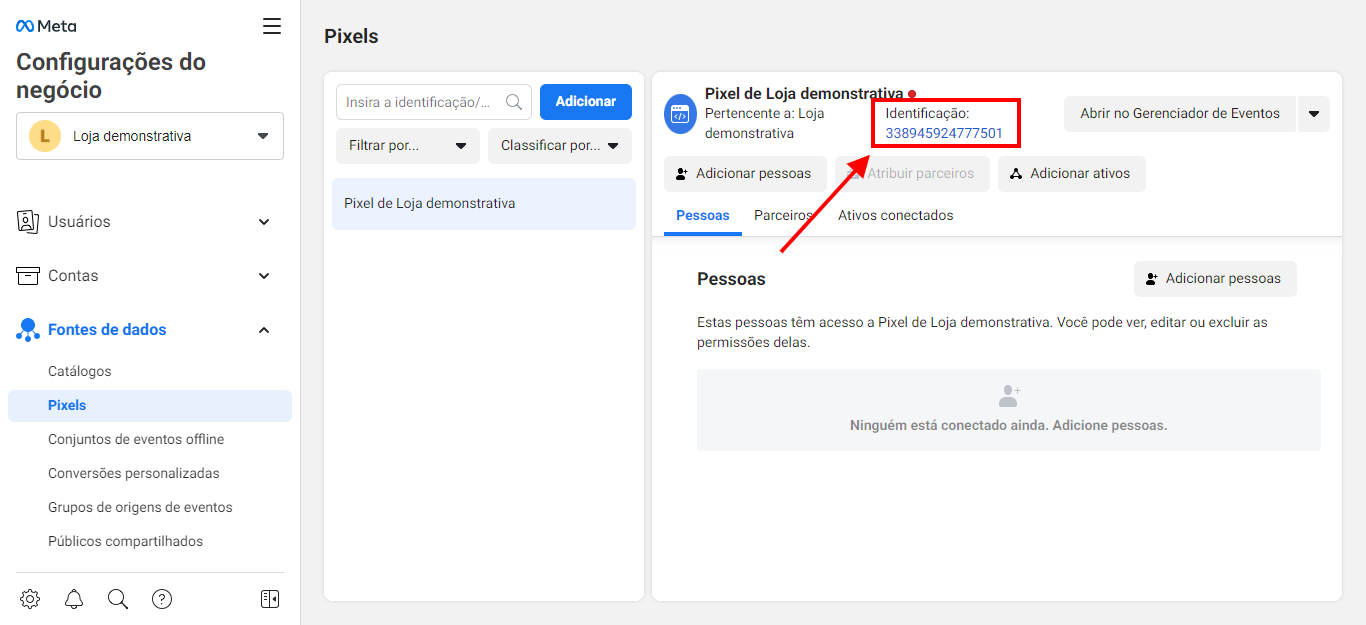This screenshot has height=625, width=1366.
Task: Open settings gear at sidebar bottom
Action: point(30,599)
